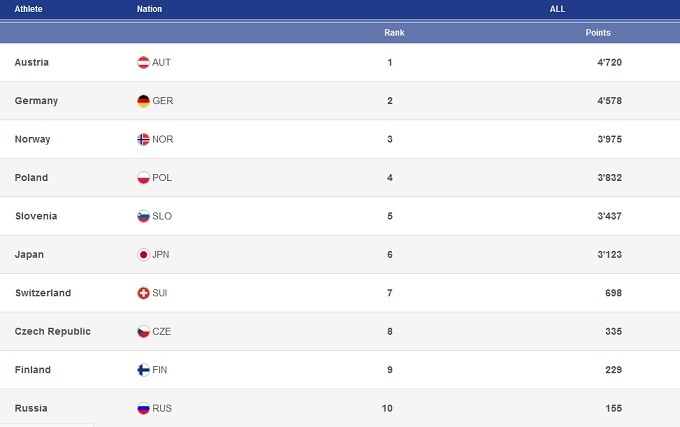Sort by the Athlete column header

click(x=28, y=9)
